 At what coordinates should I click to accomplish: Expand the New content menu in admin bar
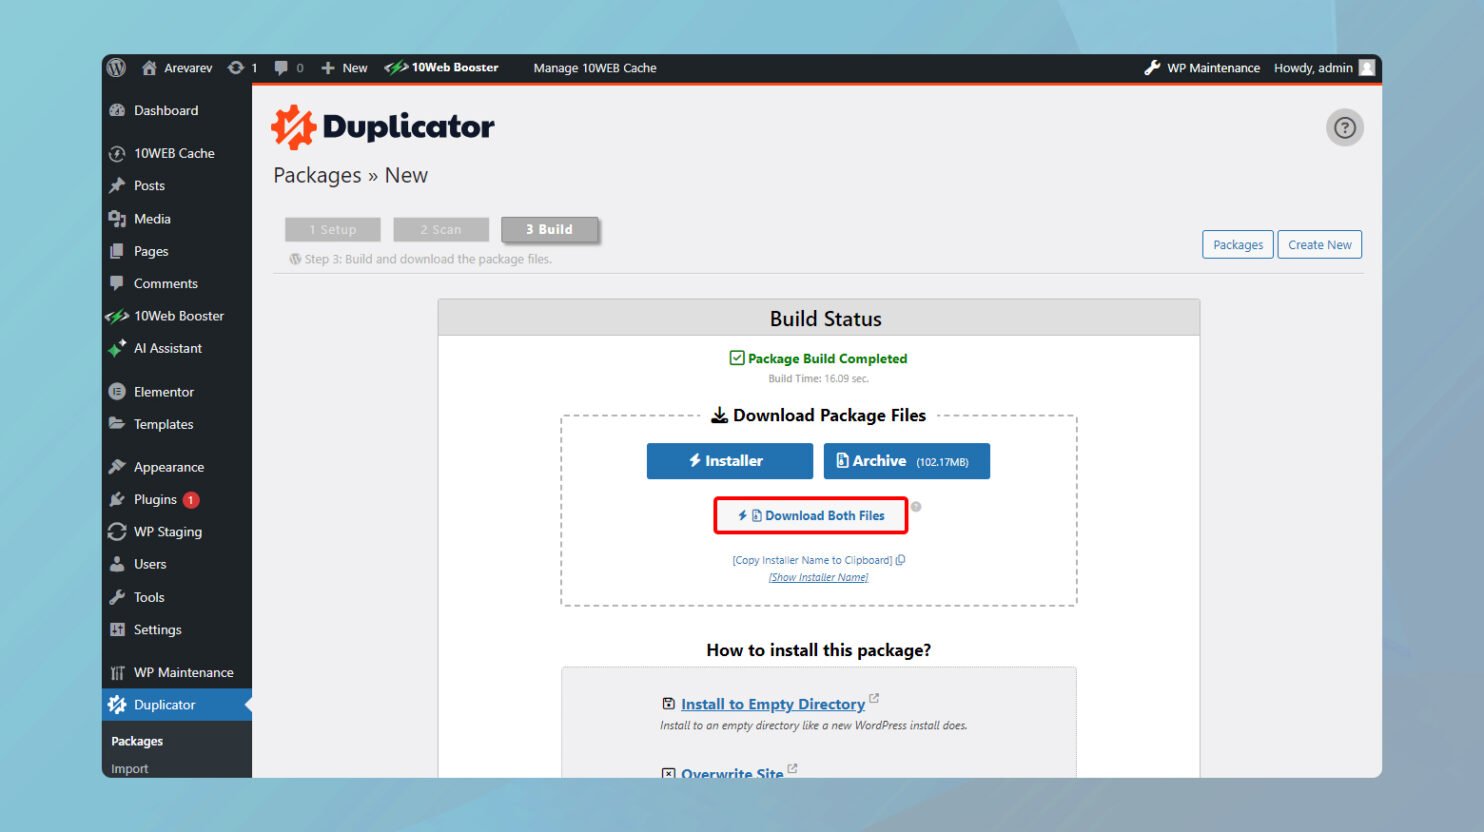pyautogui.click(x=344, y=68)
